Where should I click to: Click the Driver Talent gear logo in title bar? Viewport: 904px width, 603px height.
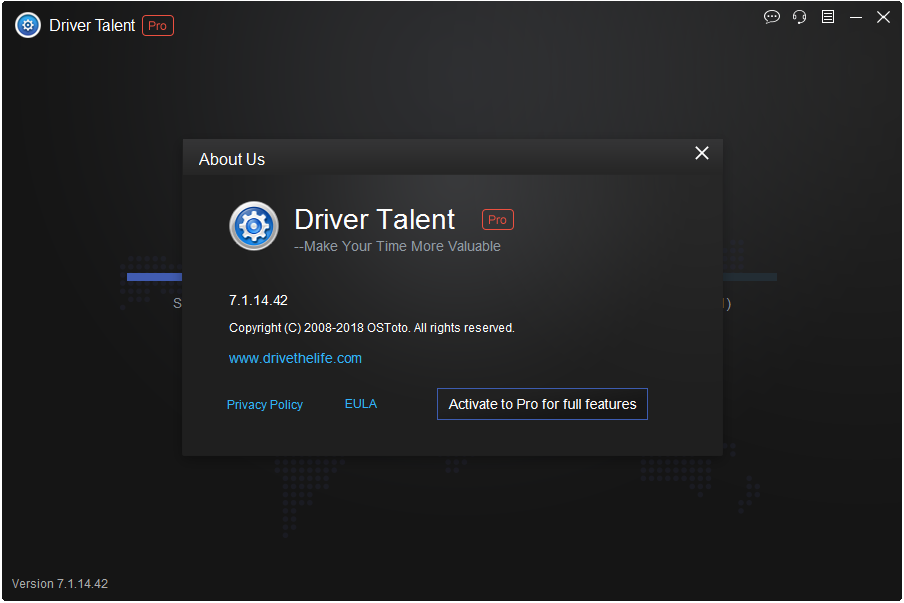click(x=28, y=25)
